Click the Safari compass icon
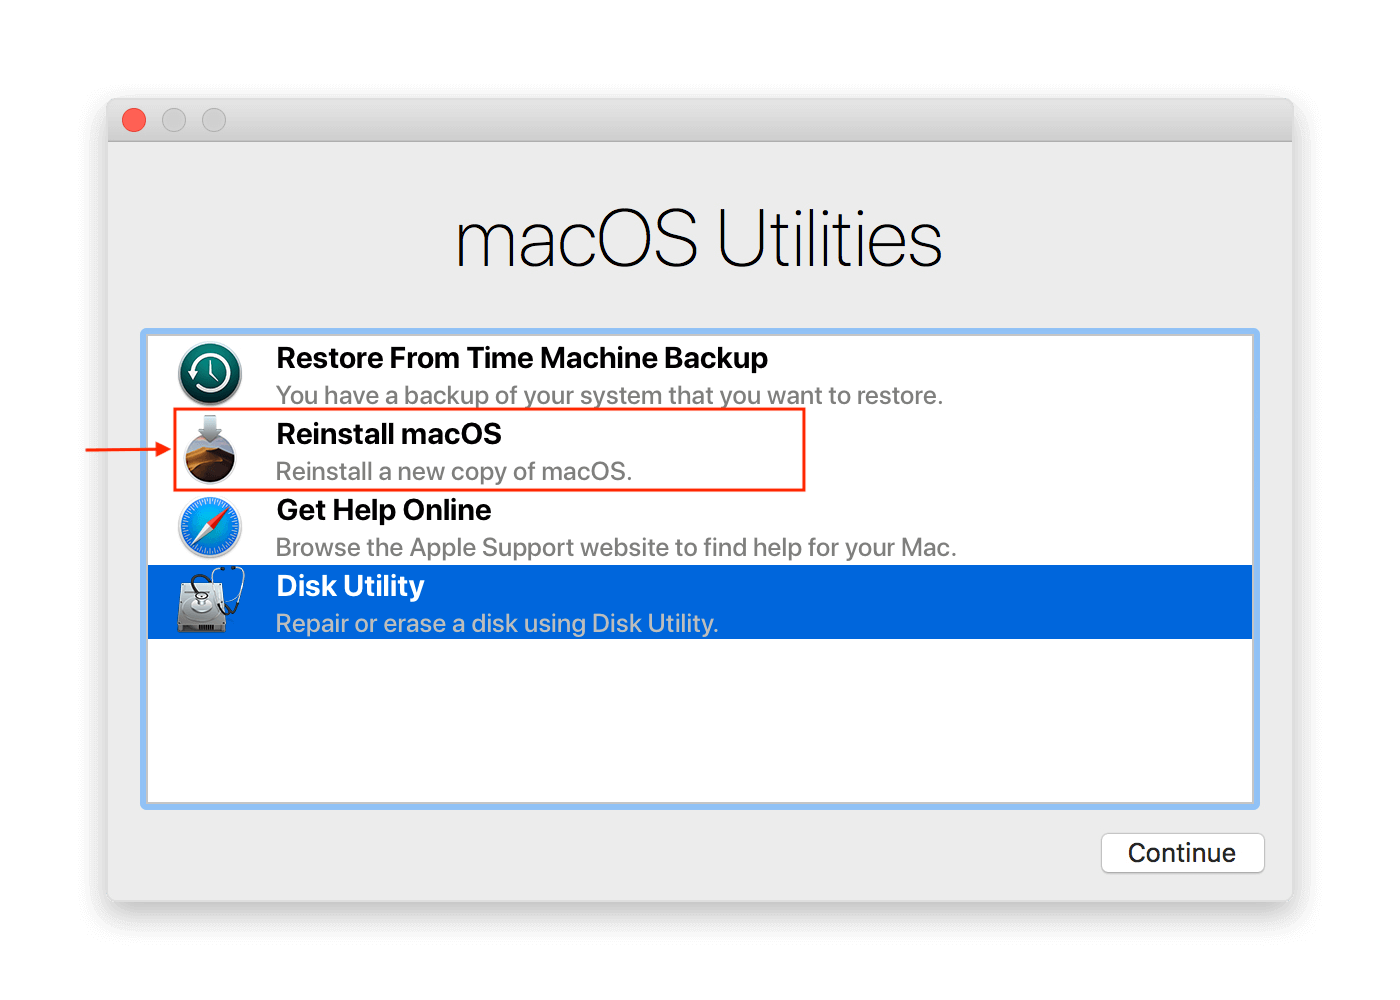 [x=210, y=527]
